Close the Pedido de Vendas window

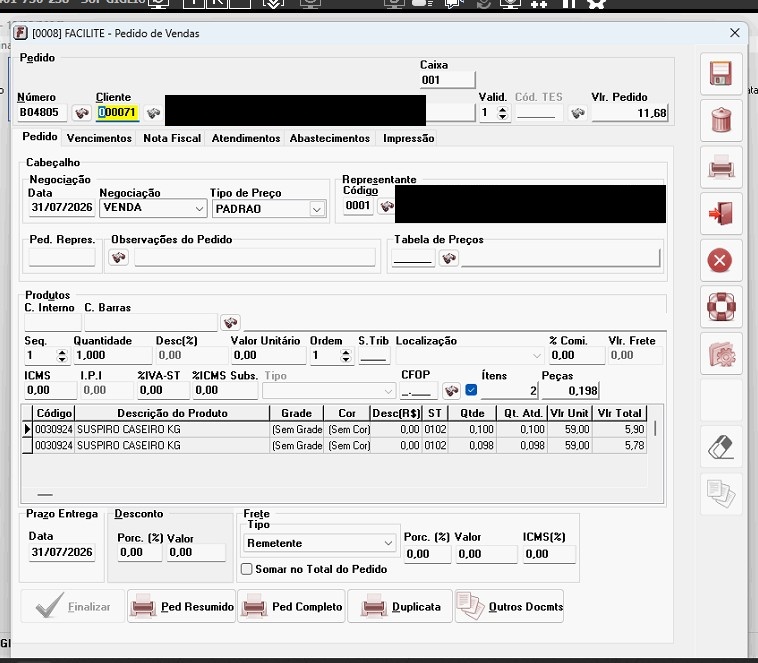click(x=735, y=33)
